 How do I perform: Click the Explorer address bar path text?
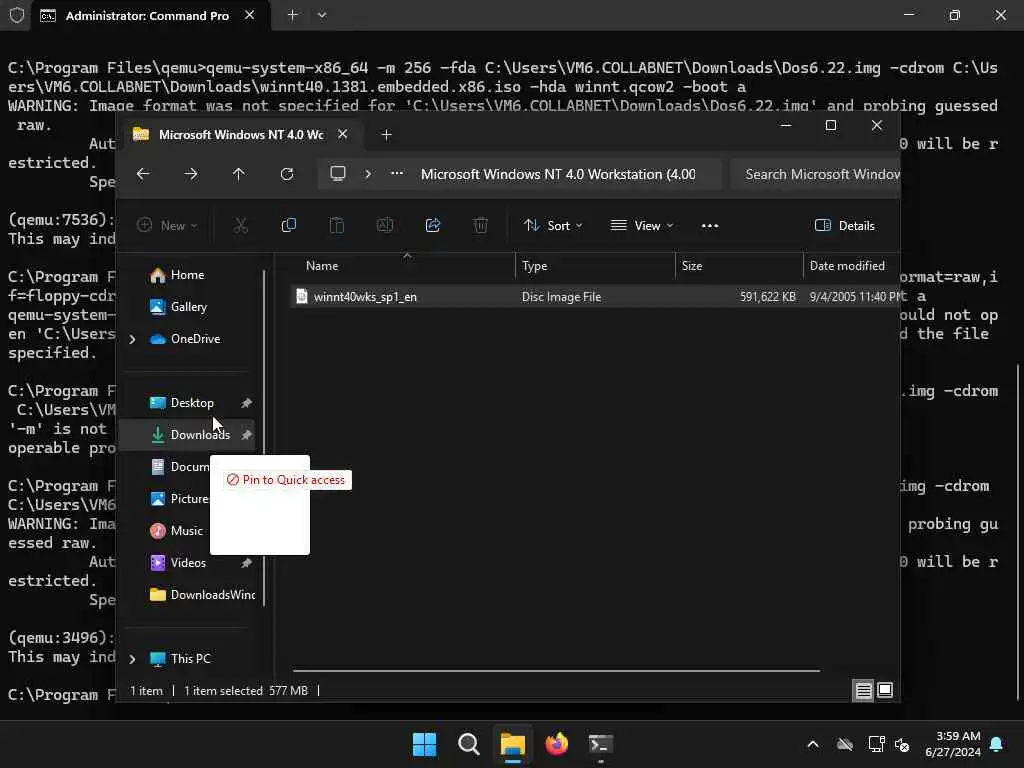[558, 174]
